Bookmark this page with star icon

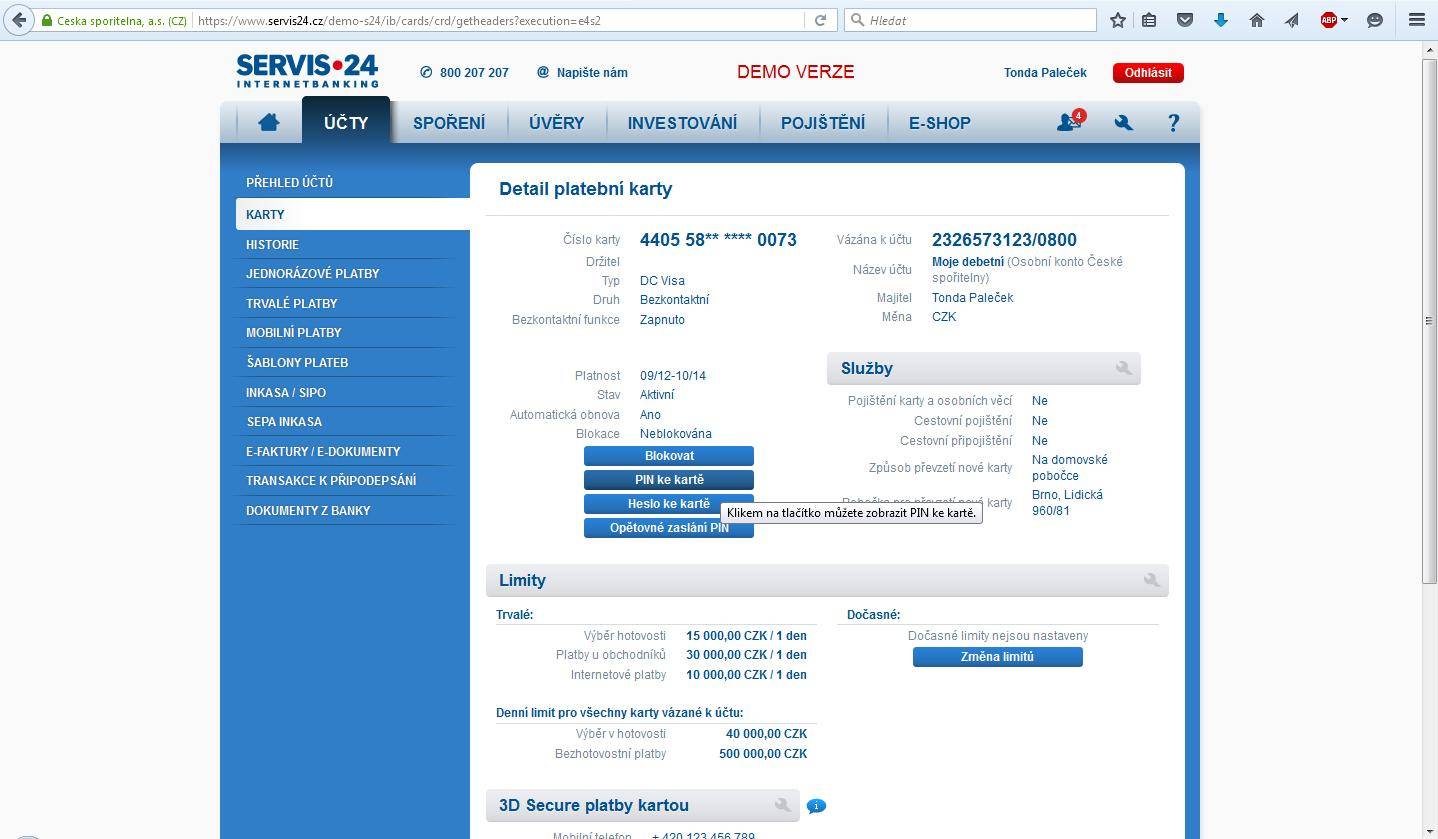point(1118,20)
